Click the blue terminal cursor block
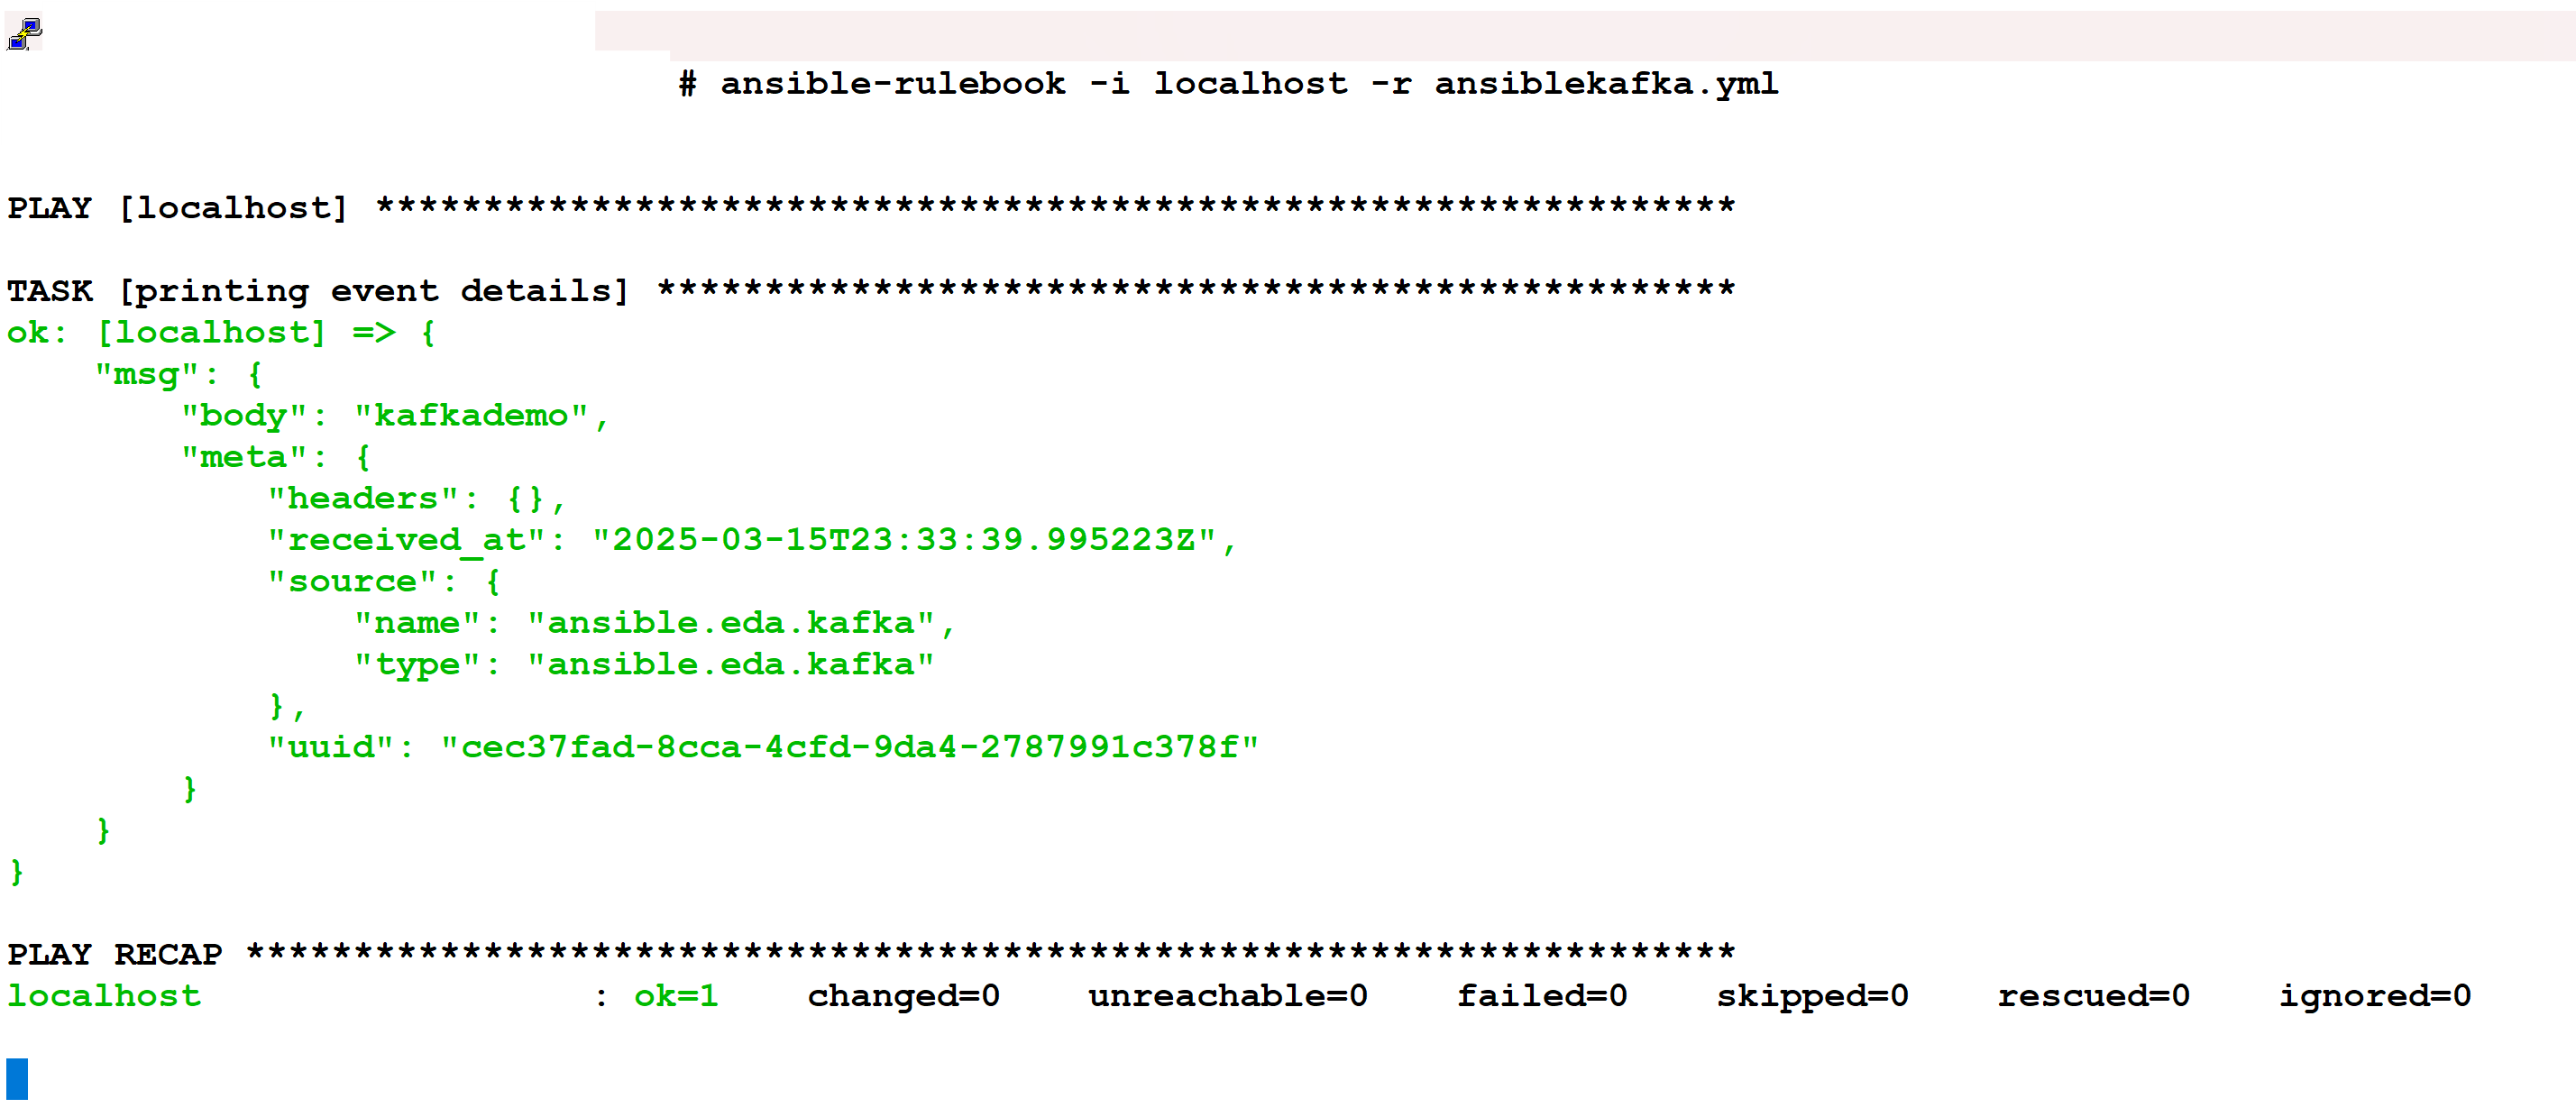 pyautogui.click(x=17, y=1079)
